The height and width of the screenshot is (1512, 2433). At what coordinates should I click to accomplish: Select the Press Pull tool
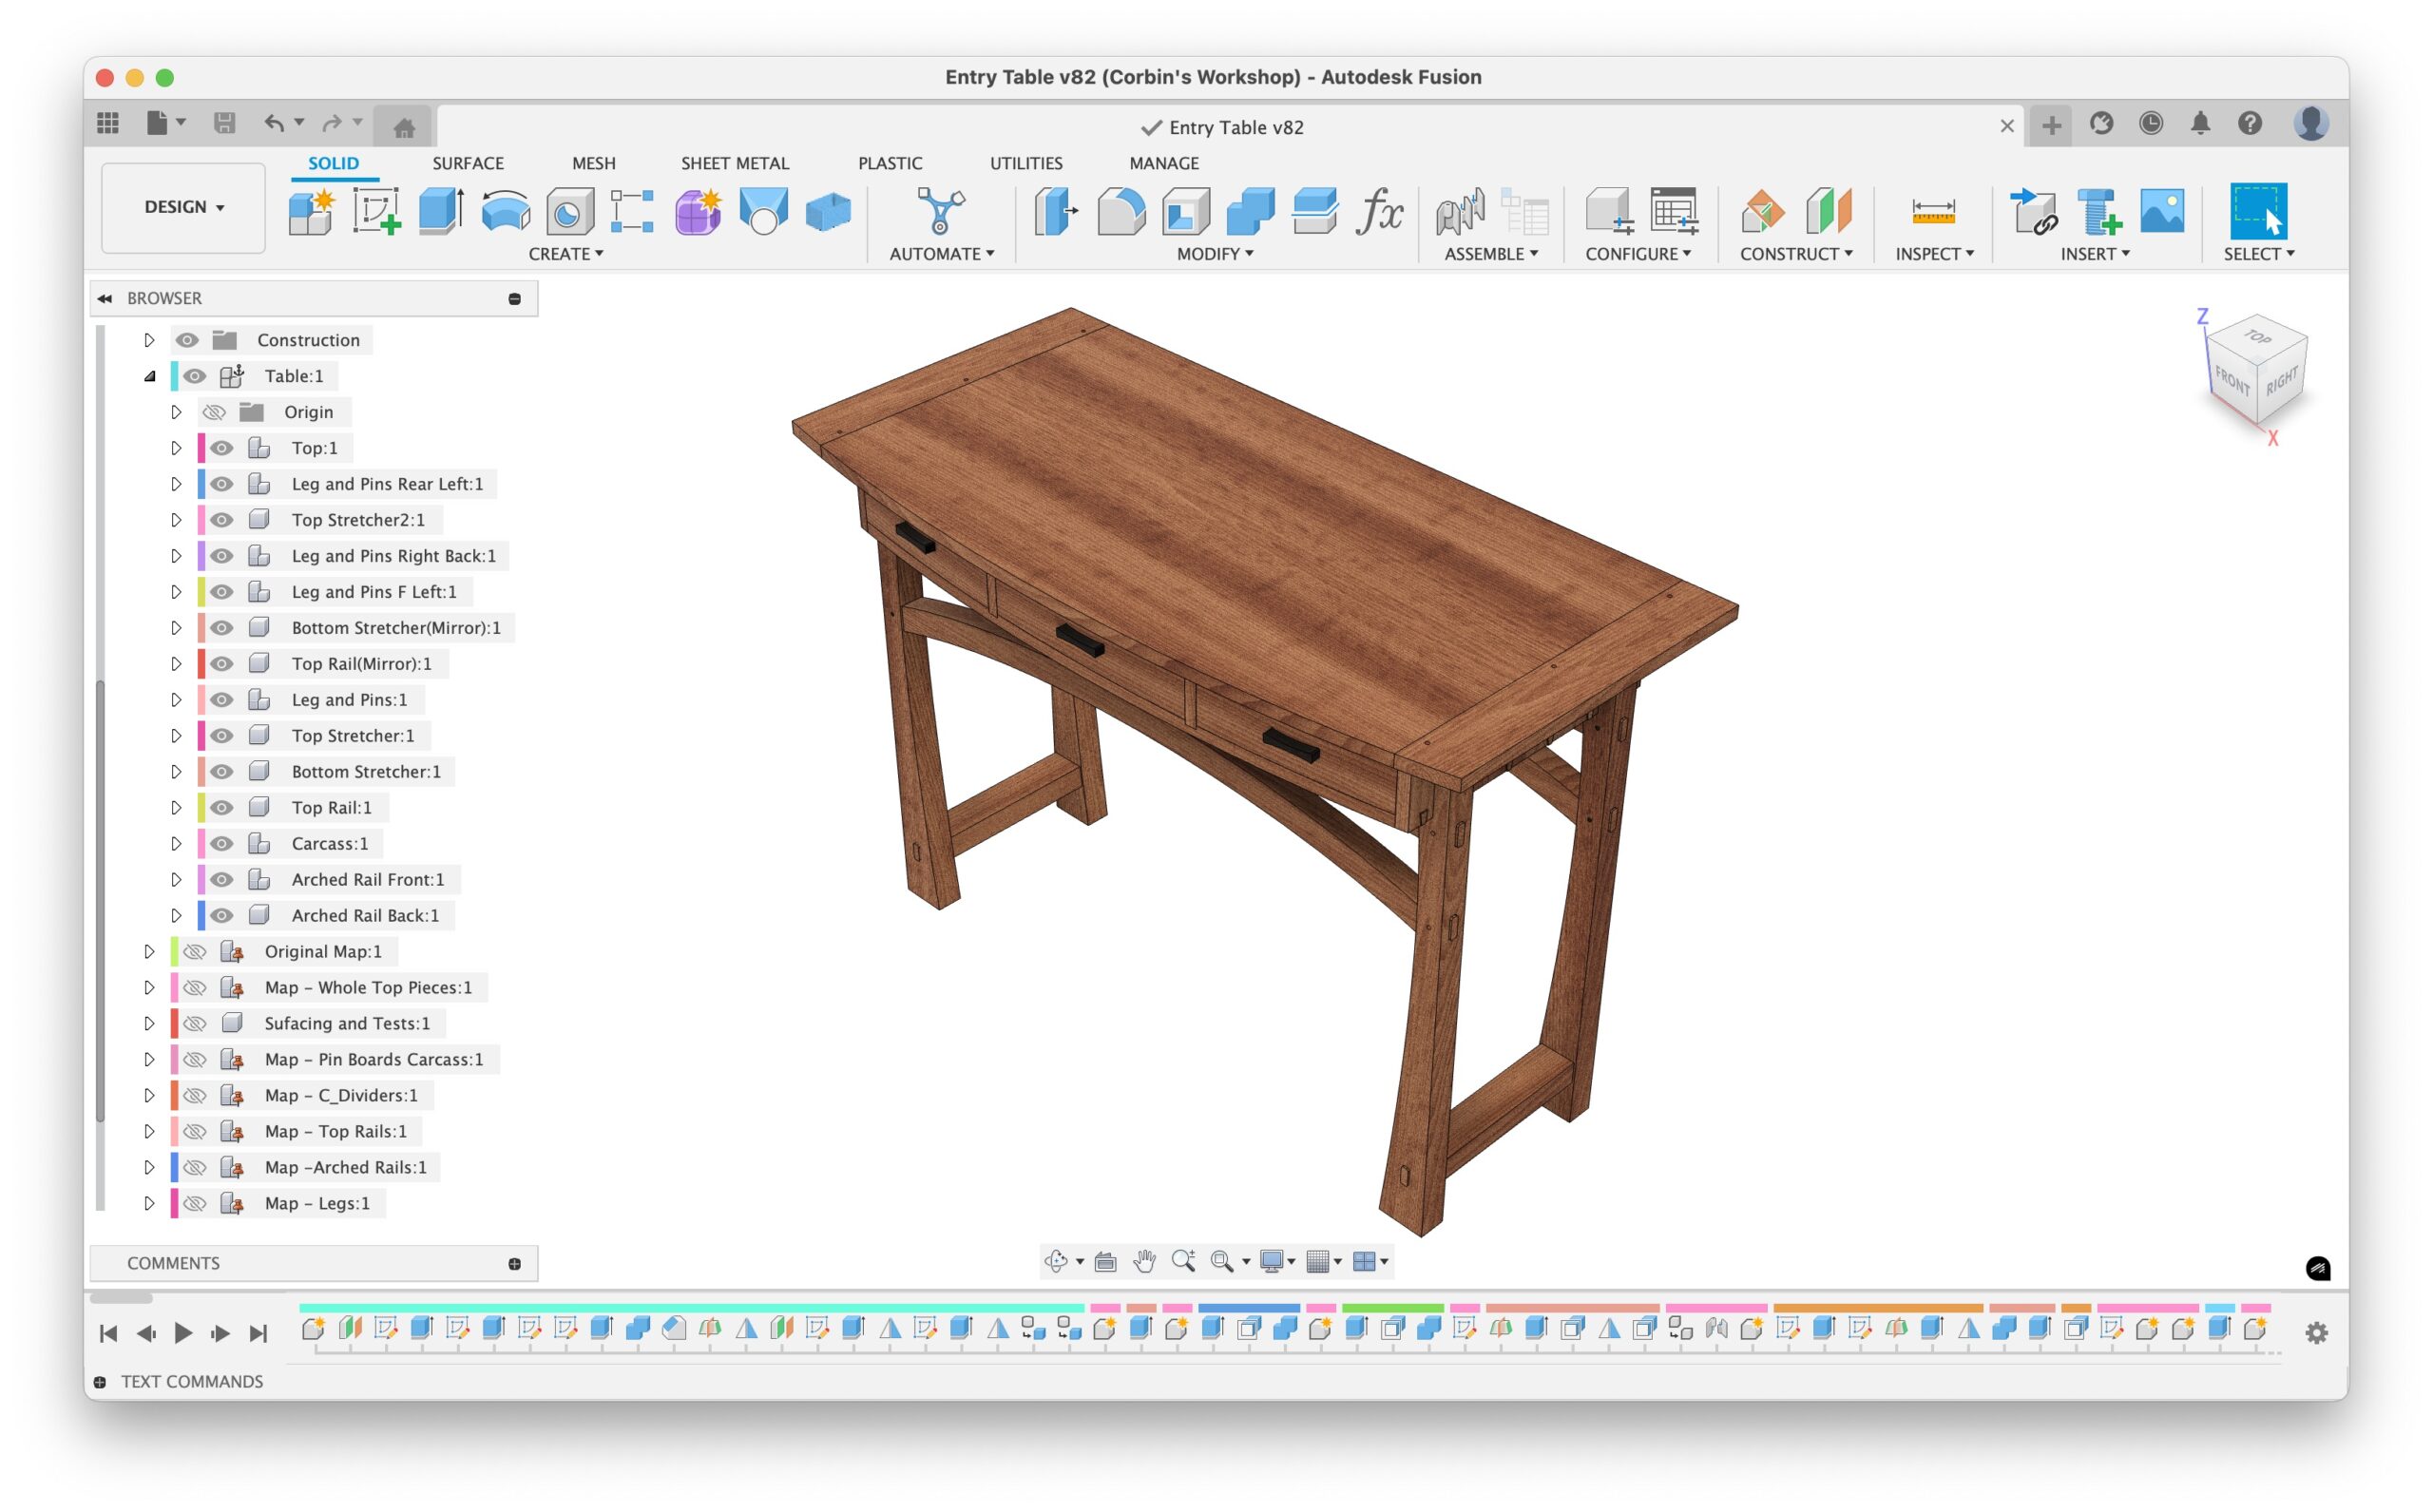click(1055, 212)
